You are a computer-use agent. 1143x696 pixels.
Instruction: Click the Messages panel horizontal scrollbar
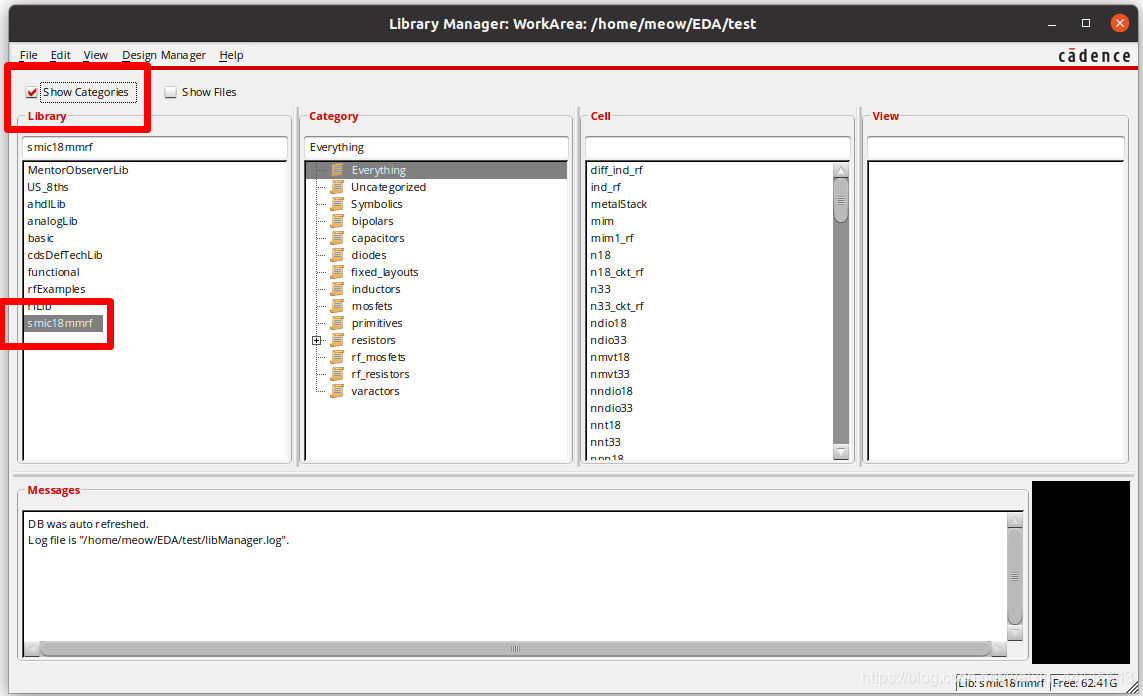point(515,649)
